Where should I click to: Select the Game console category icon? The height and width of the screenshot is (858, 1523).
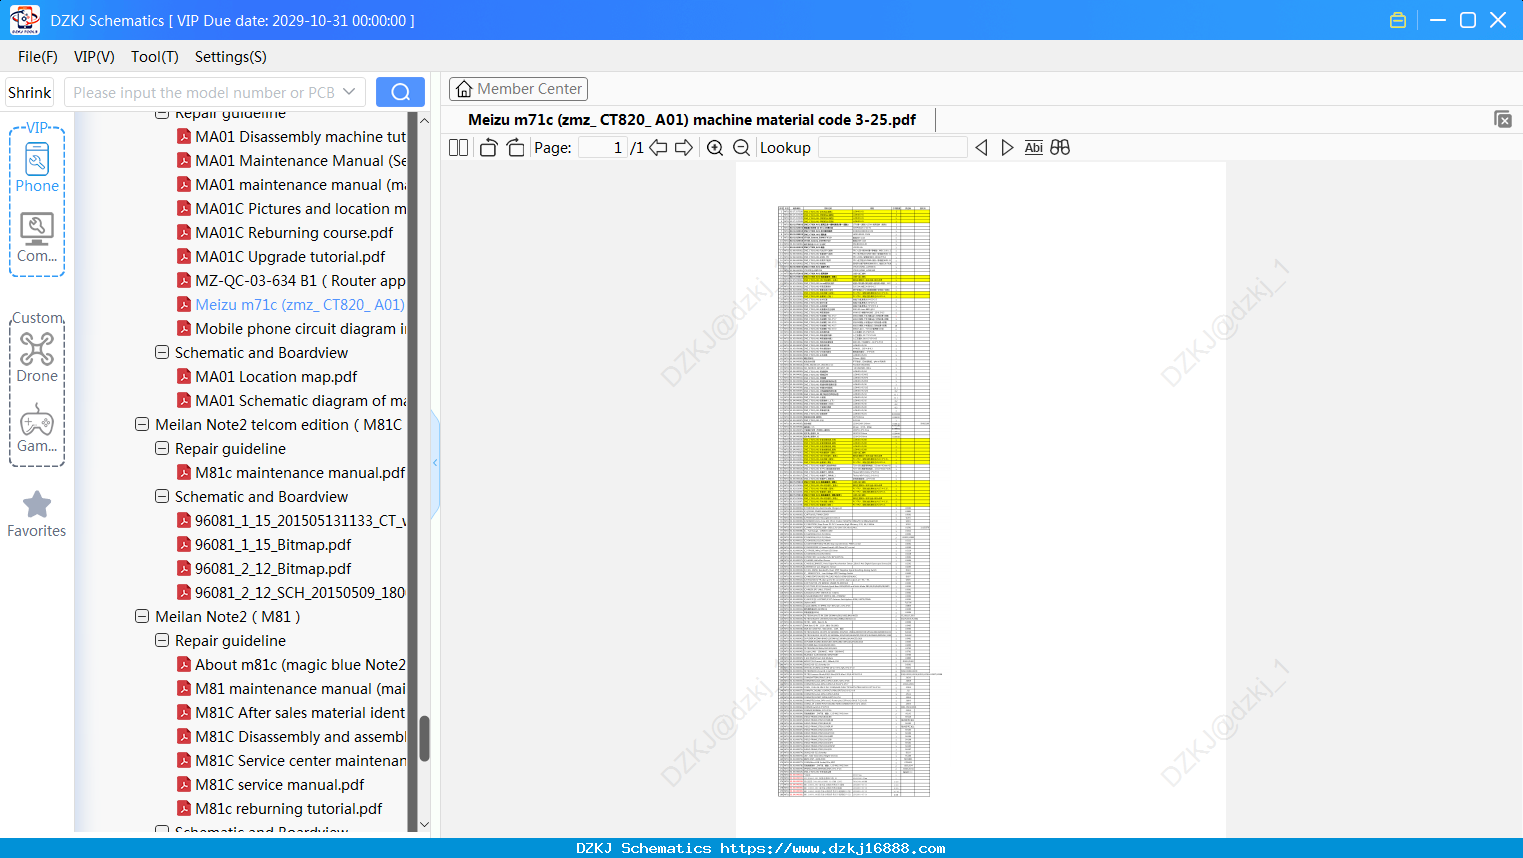pyautogui.click(x=37, y=428)
